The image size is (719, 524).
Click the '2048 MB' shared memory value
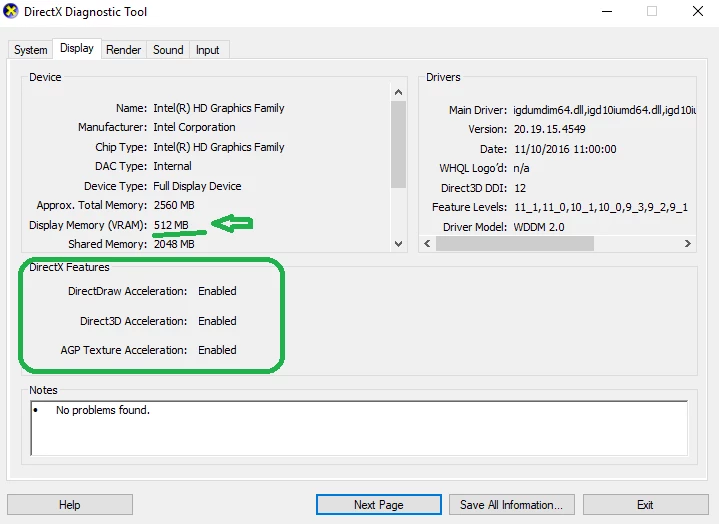[174, 244]
